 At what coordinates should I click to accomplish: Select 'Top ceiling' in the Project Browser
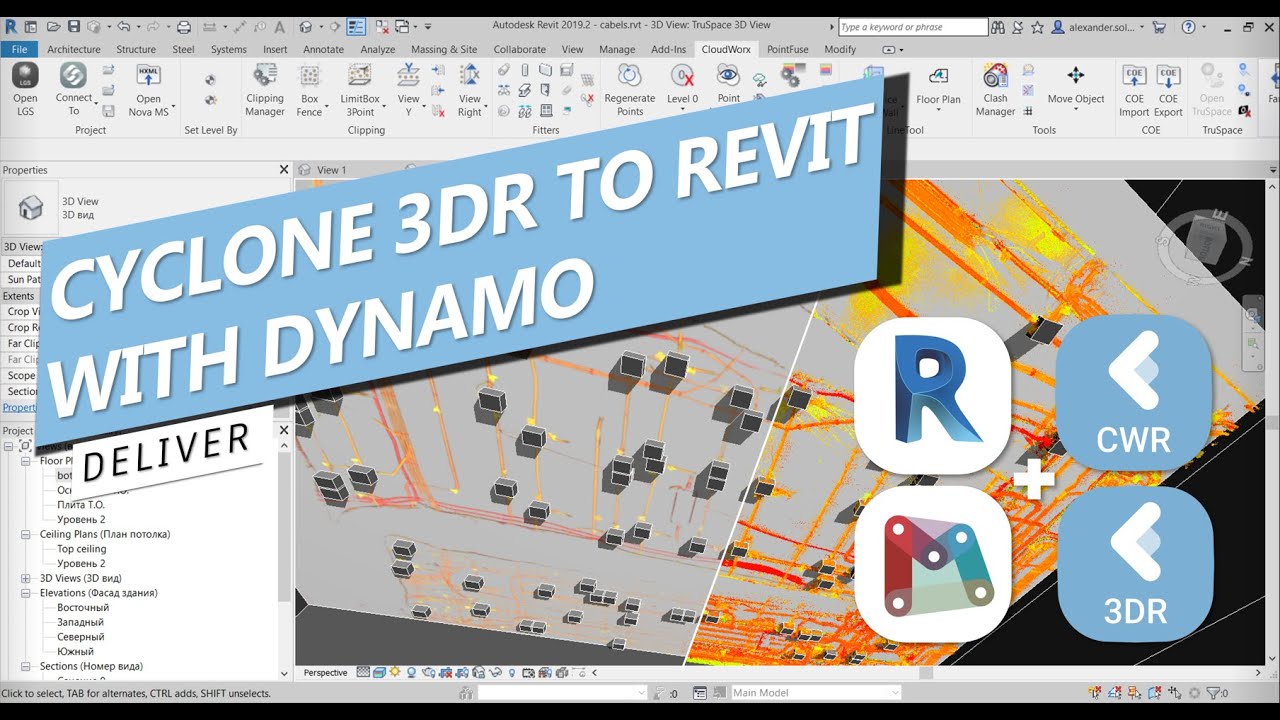tap(81, 549)
